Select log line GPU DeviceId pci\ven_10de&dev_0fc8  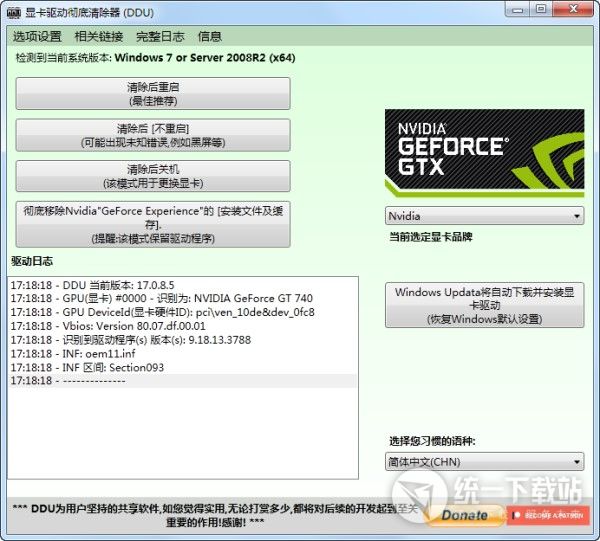[x=182, y=312]
